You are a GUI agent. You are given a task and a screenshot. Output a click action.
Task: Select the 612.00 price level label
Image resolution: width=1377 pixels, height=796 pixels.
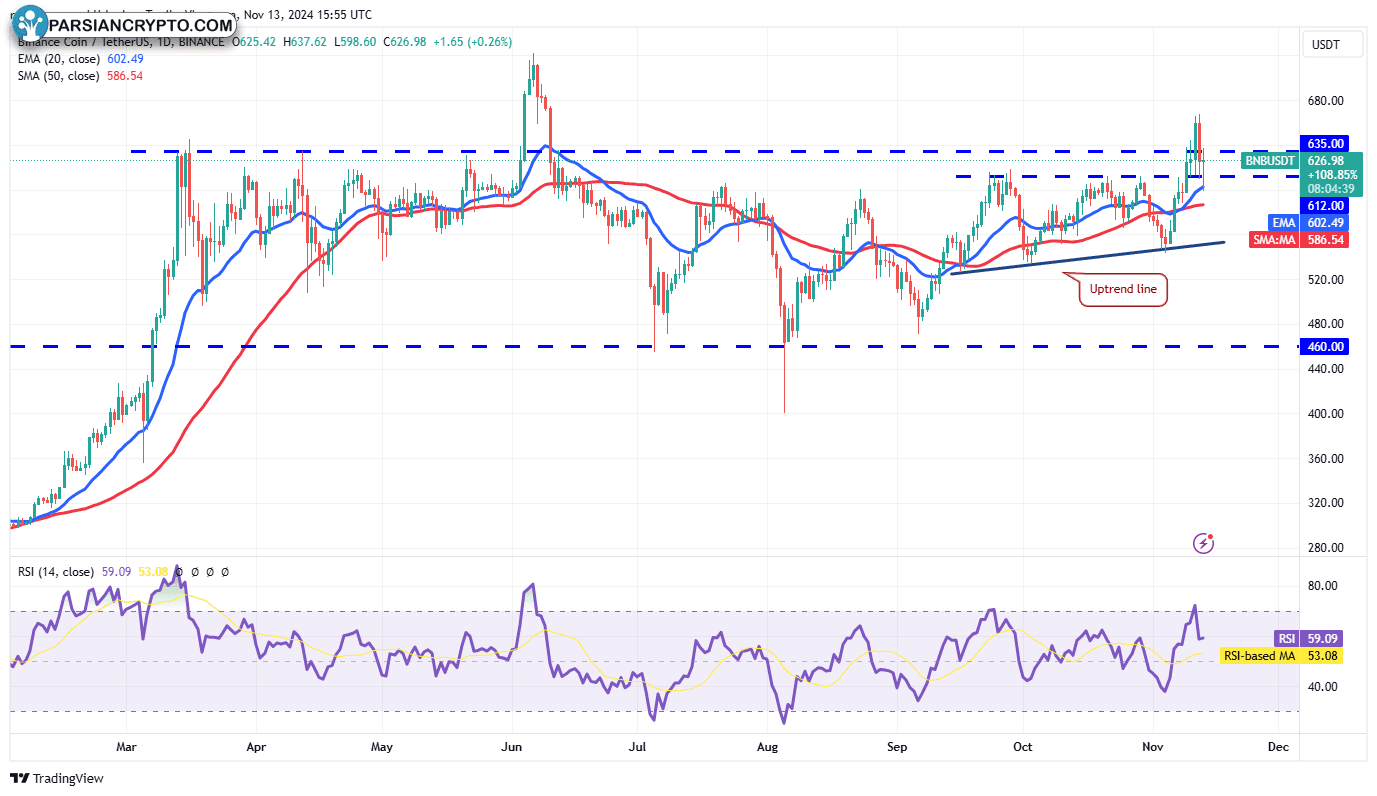(x=1324, y=206)
